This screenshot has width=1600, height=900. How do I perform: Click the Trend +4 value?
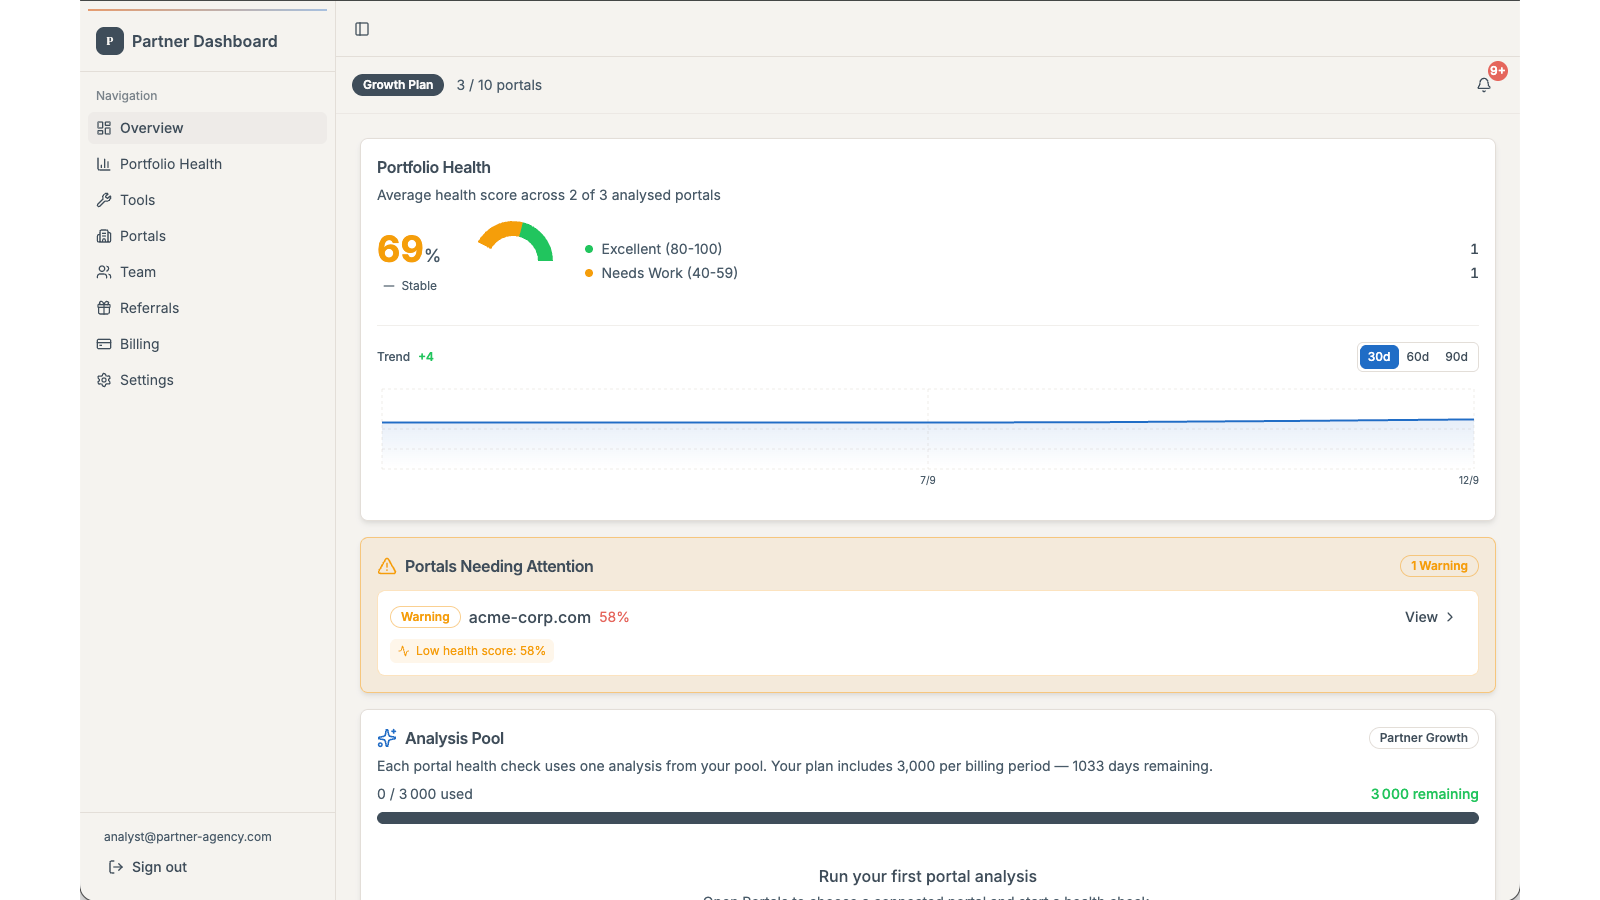pos(426,357)
